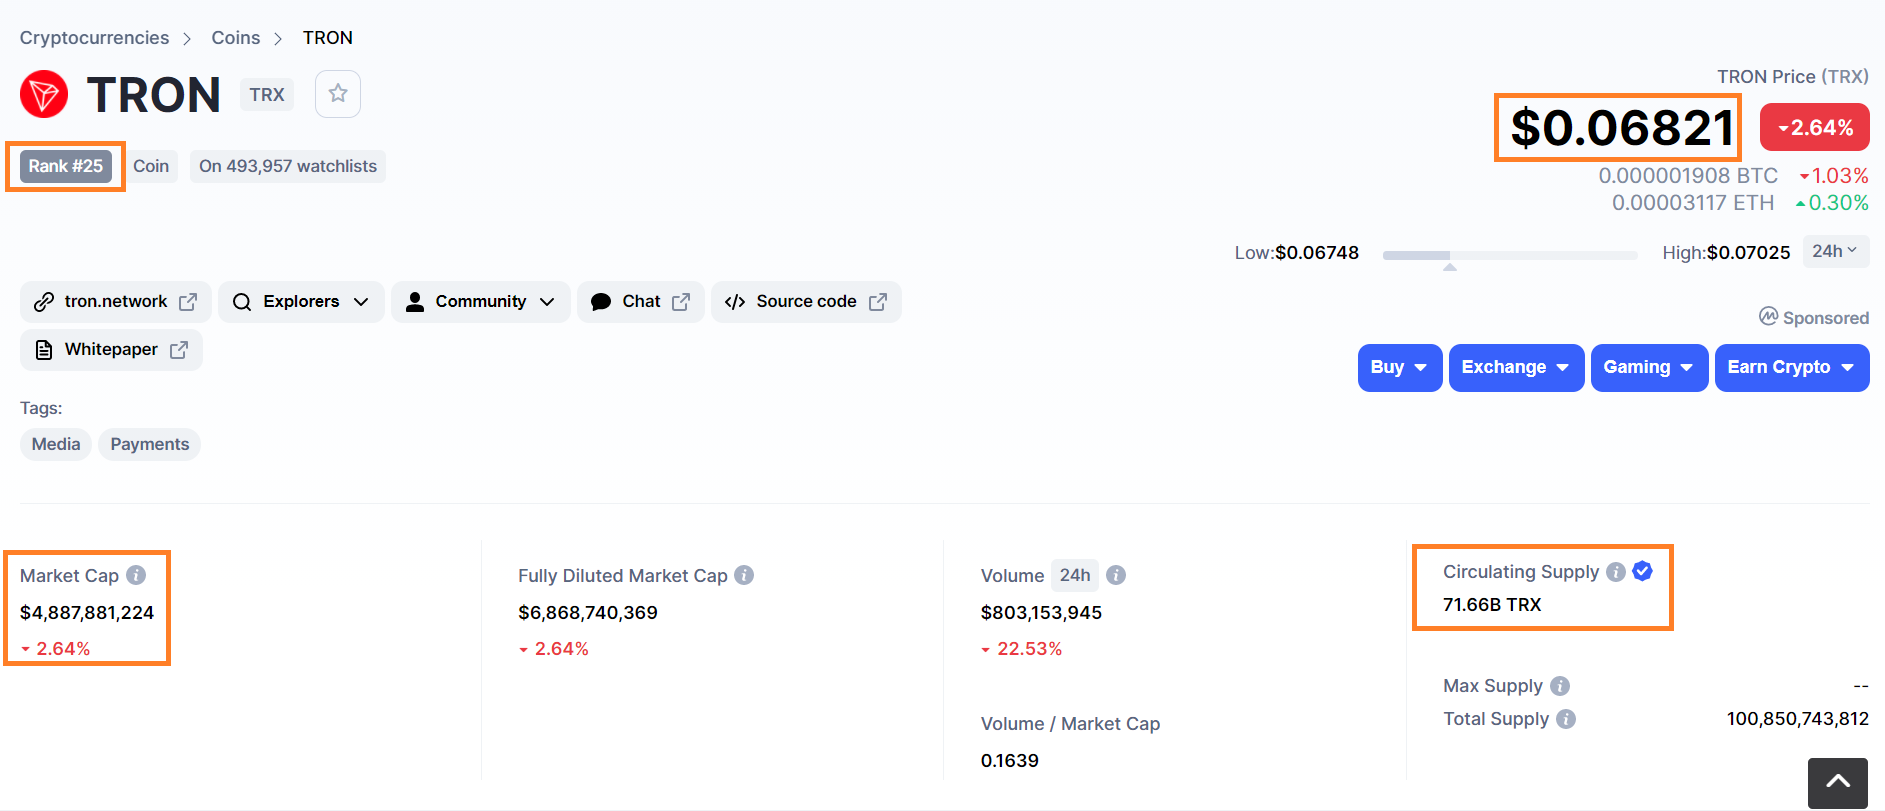Click the Market Cap info icon
1885x811 pixels.
click(136, 575)
